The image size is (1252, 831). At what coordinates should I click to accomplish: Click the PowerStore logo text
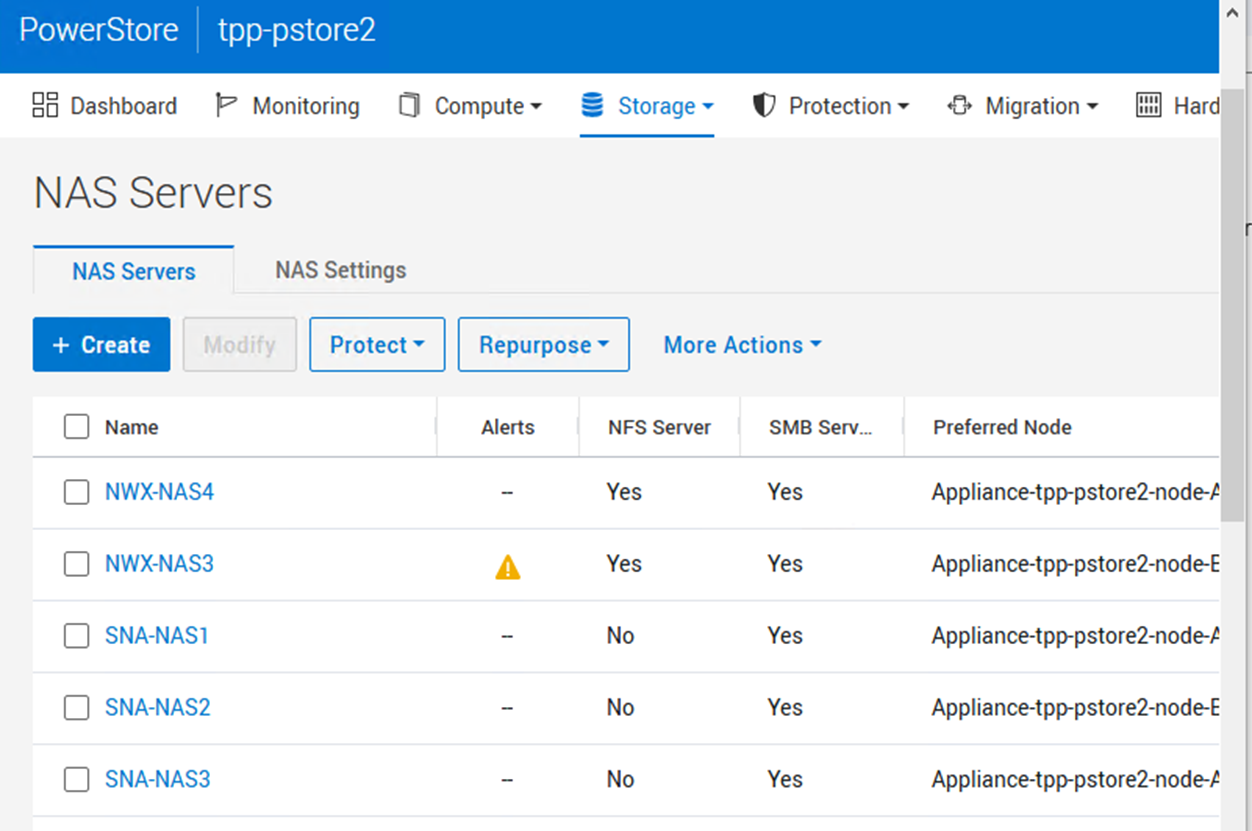tap(99, 30)
